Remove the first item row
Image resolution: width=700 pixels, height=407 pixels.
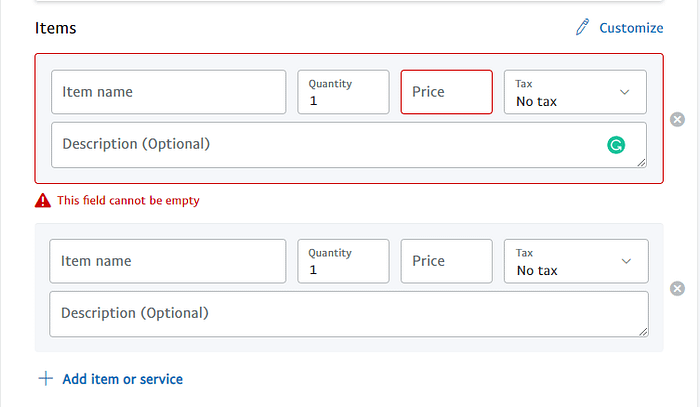(677, 119)
